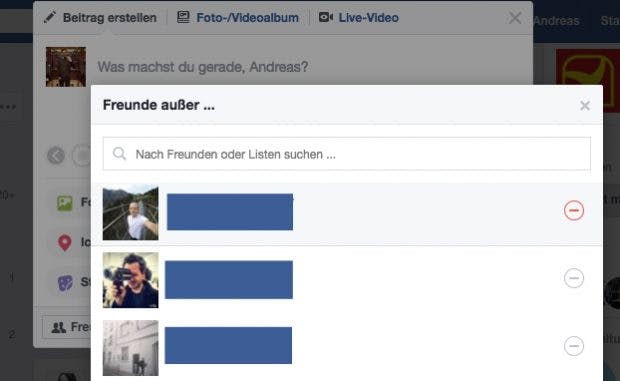Click "Was machst du gerade, Andreas?" text field
Viewport: 620px width, 381px height.
coord(202,67)
